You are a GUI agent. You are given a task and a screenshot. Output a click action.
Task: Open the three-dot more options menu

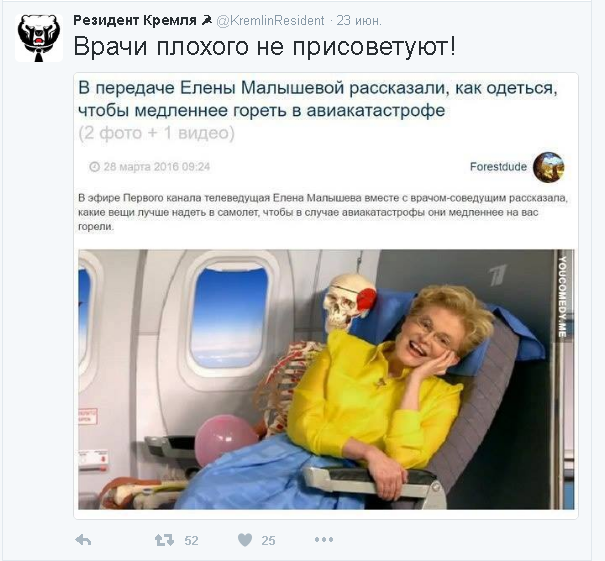pyautogui.click(x=324, y=539)
